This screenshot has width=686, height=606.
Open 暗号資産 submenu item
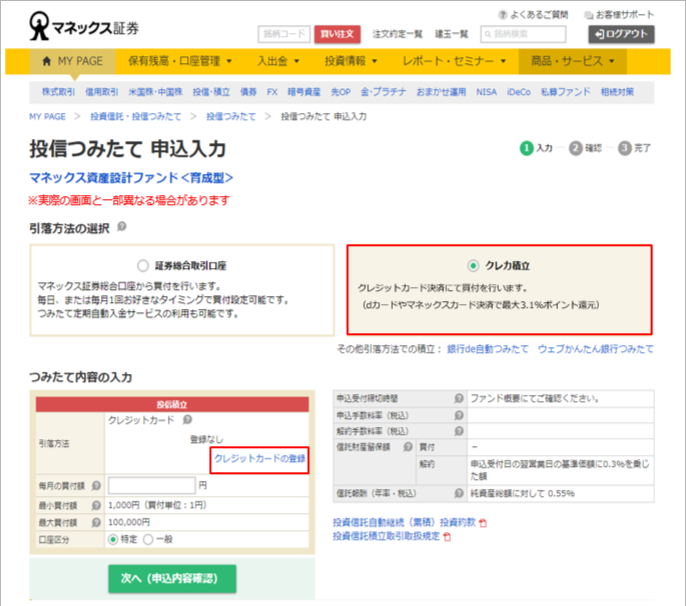click(x=304, y=92)
